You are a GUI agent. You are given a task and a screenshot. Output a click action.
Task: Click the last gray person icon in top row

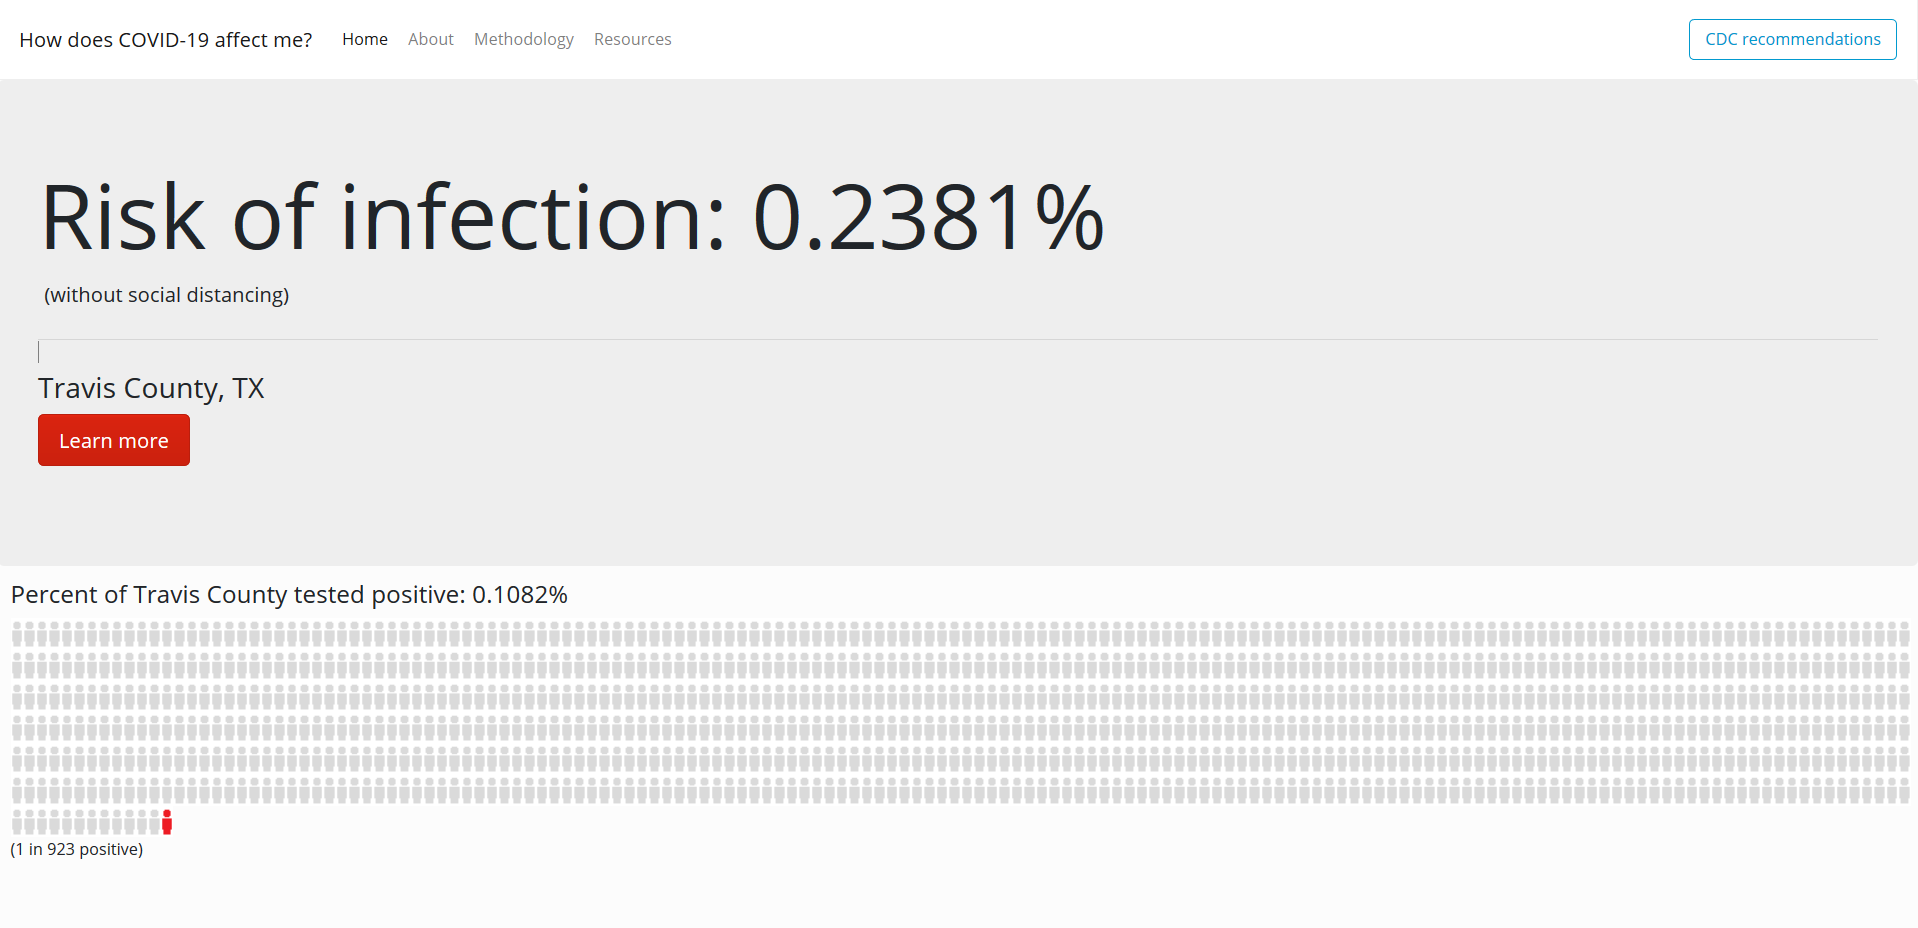pos(1904,634)
